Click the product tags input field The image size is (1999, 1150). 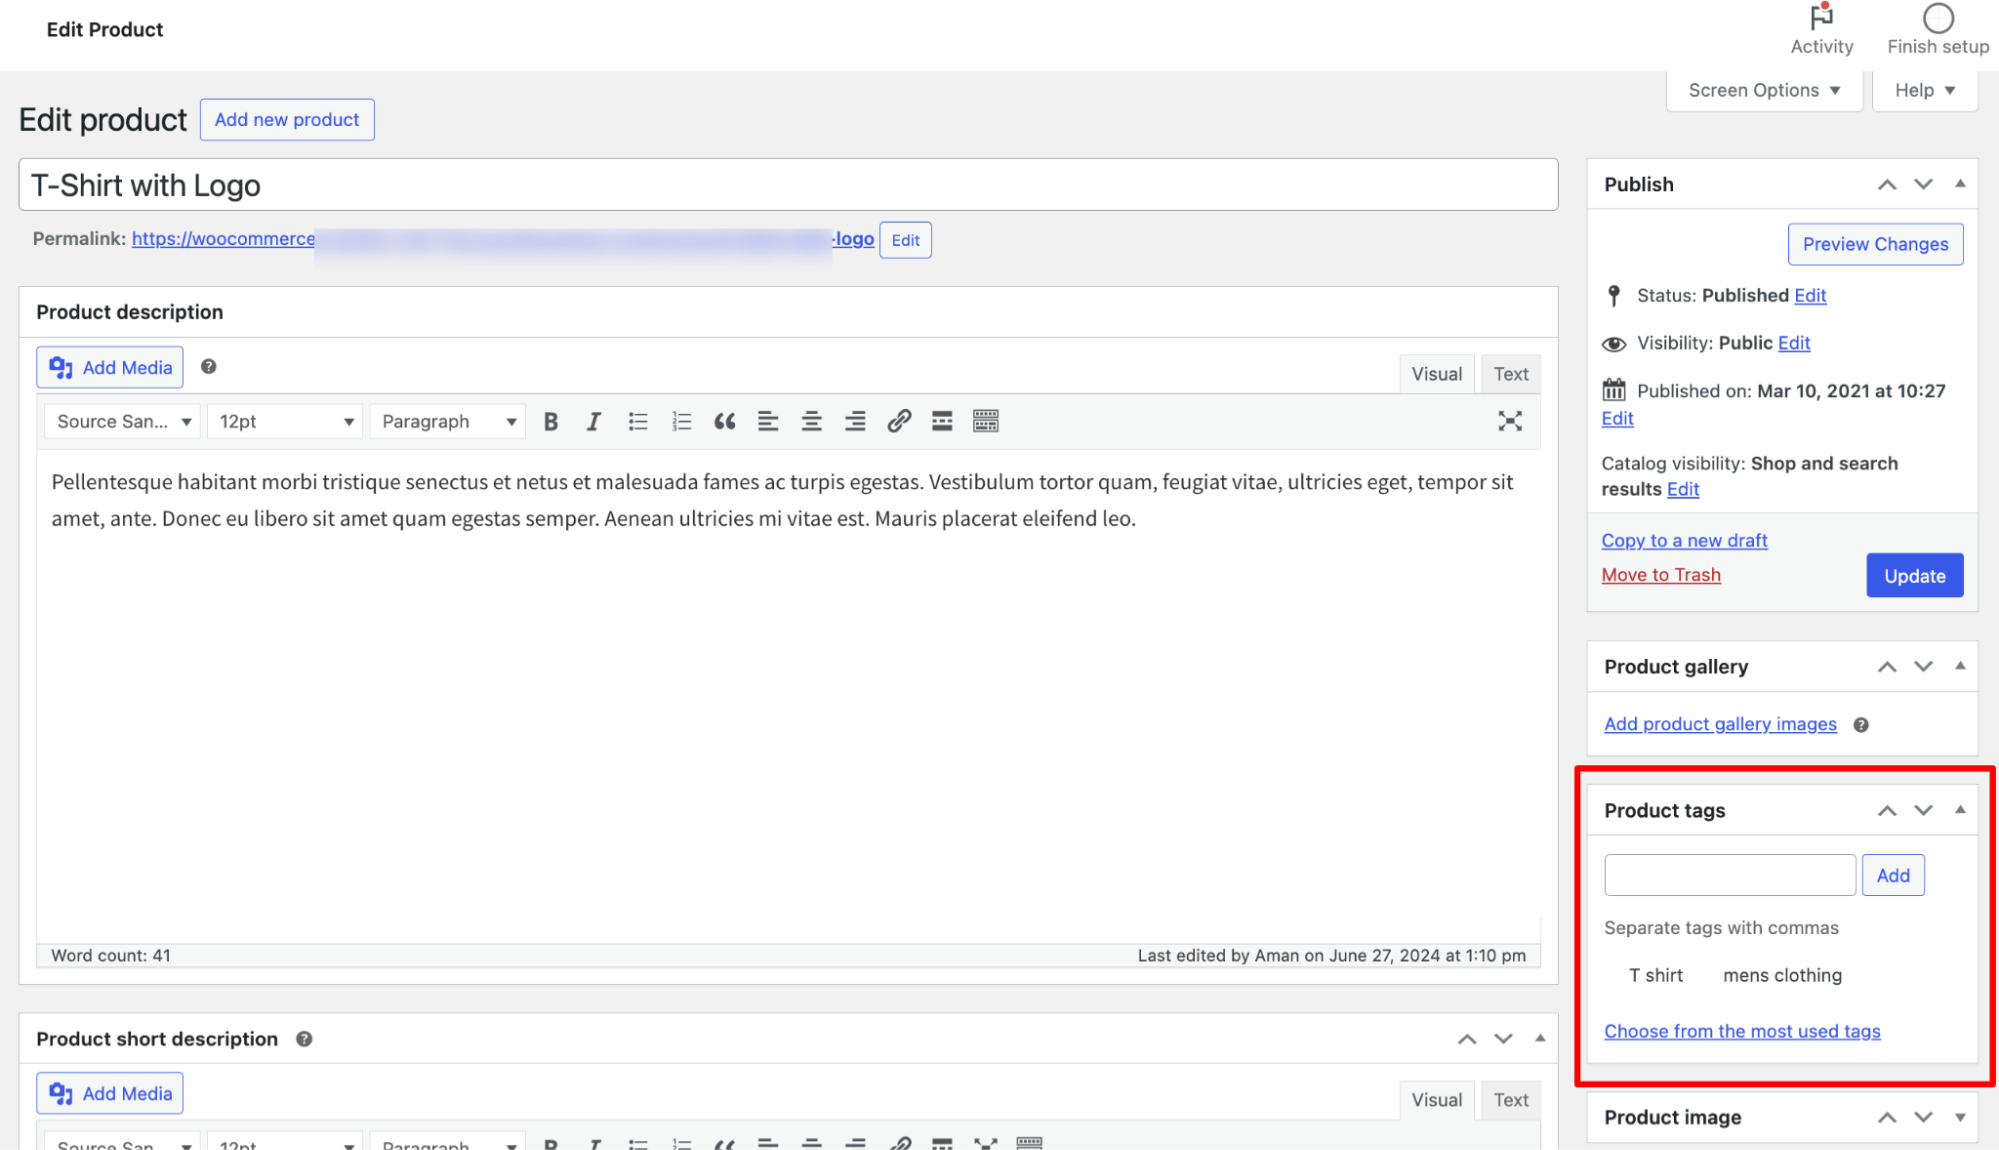pos(1730,876)
